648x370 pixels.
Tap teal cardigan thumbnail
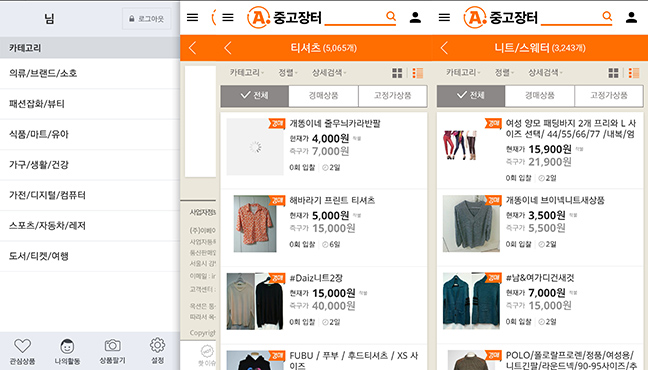pos(471,301)
